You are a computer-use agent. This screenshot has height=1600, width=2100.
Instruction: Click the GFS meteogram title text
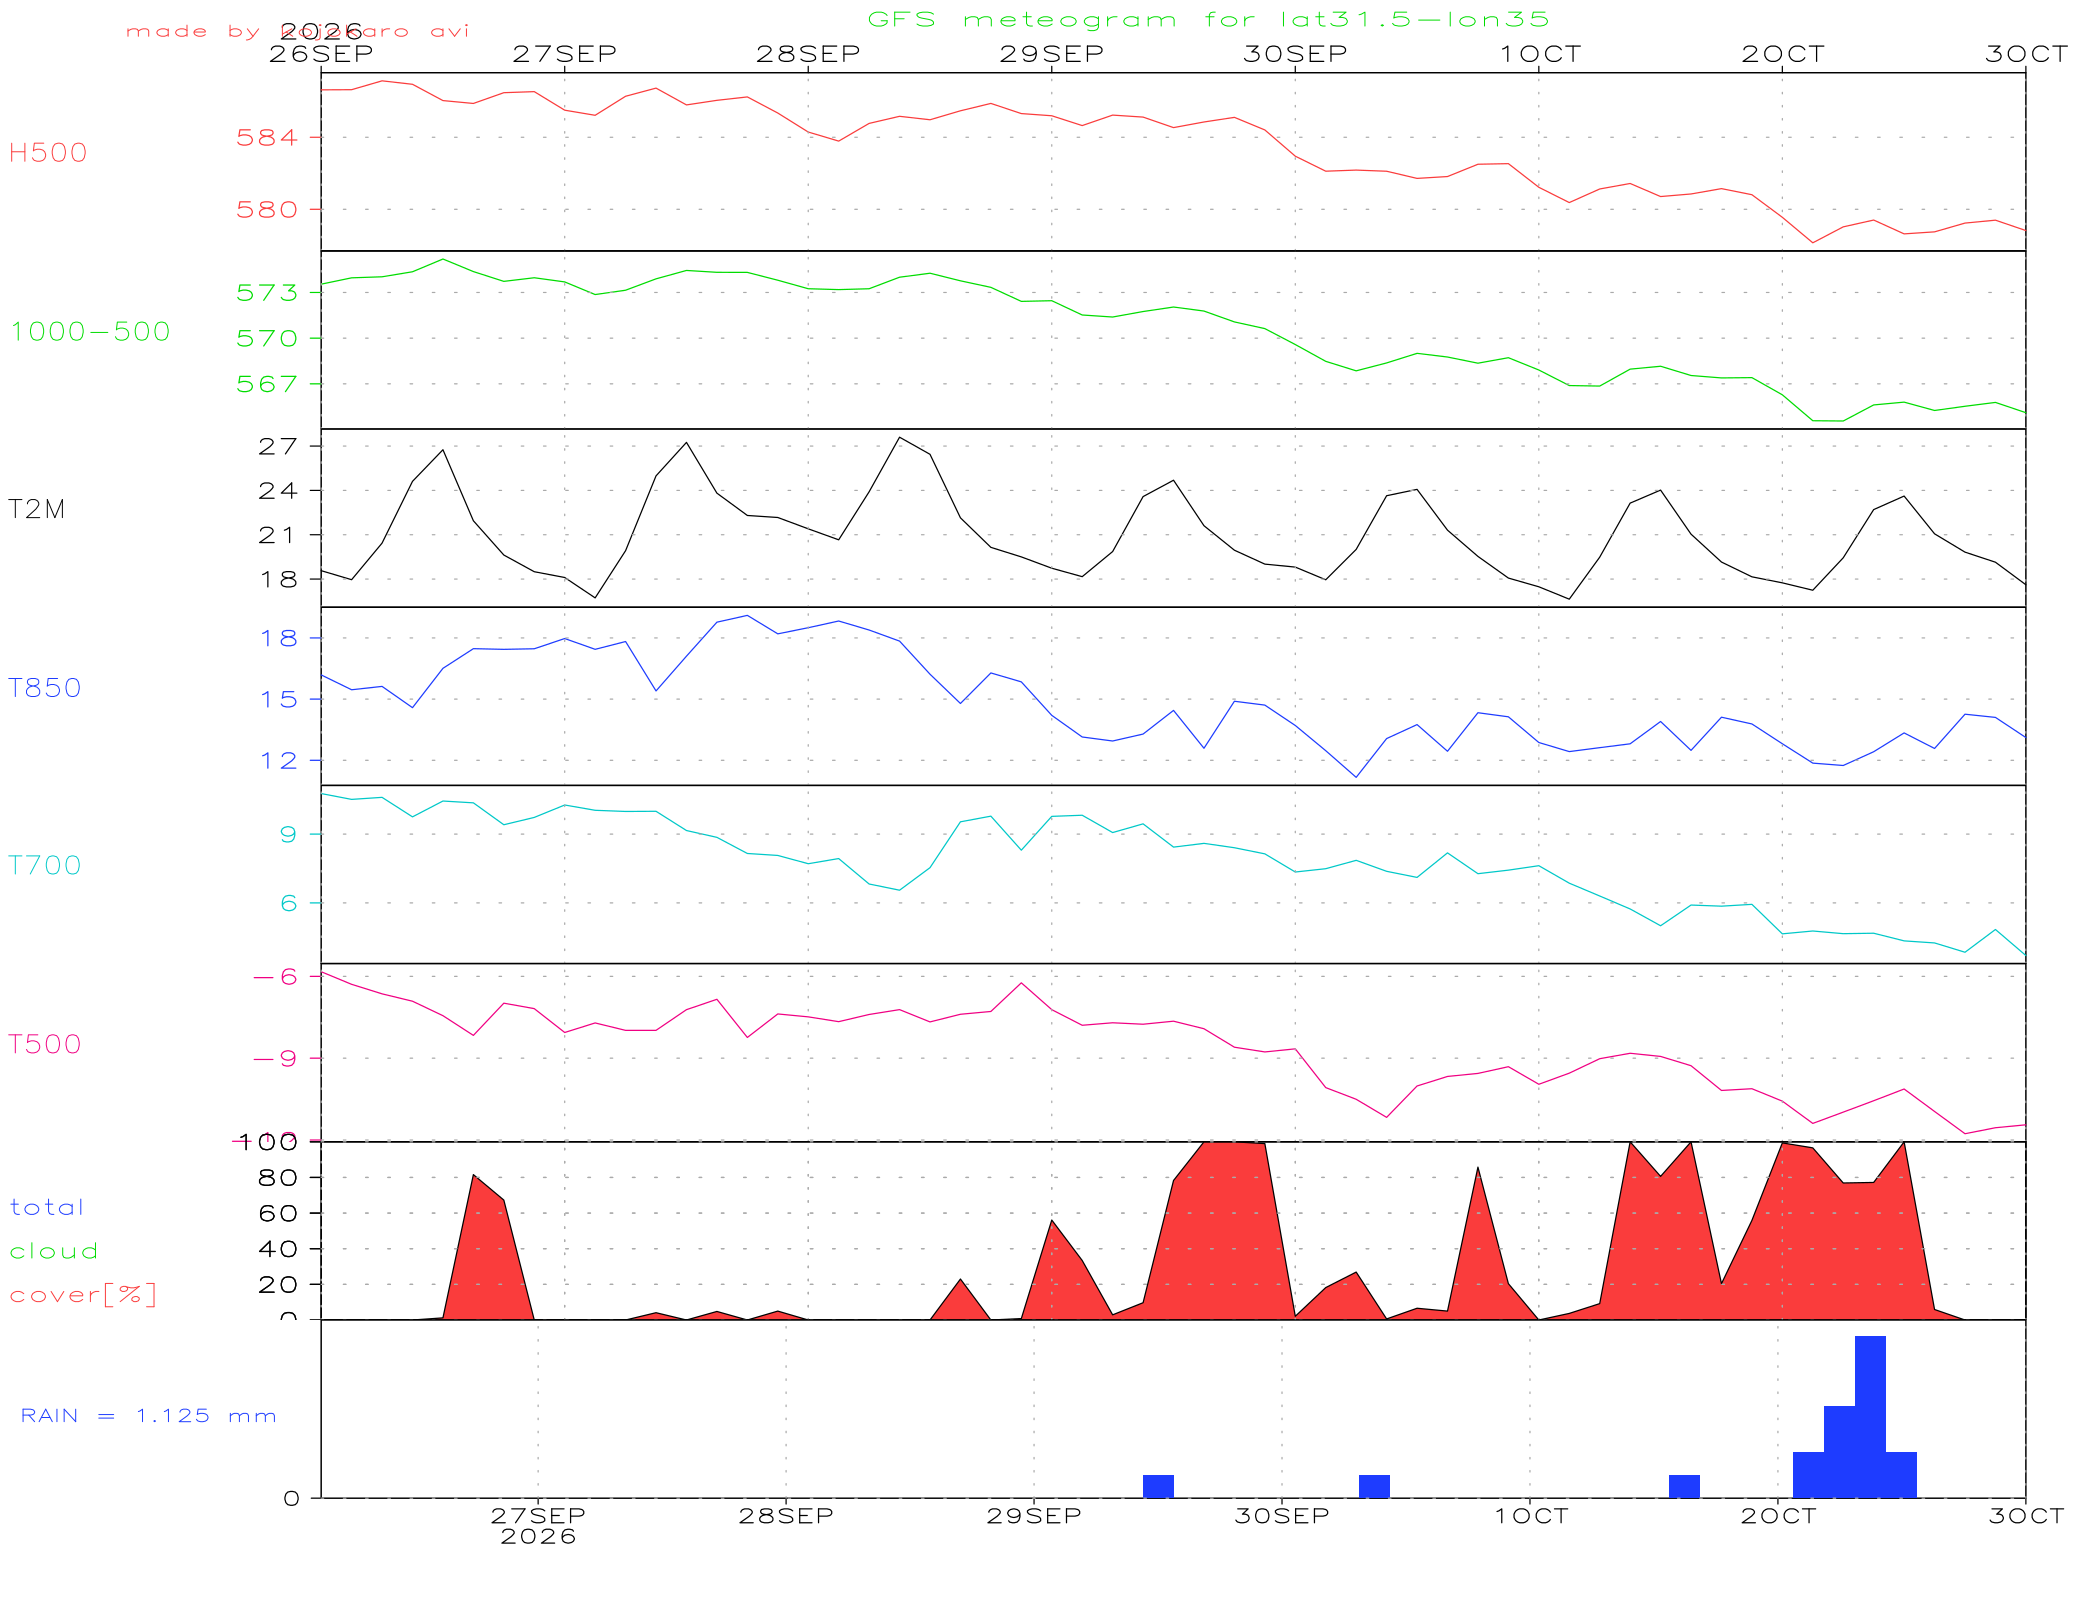pos(1208,19)
